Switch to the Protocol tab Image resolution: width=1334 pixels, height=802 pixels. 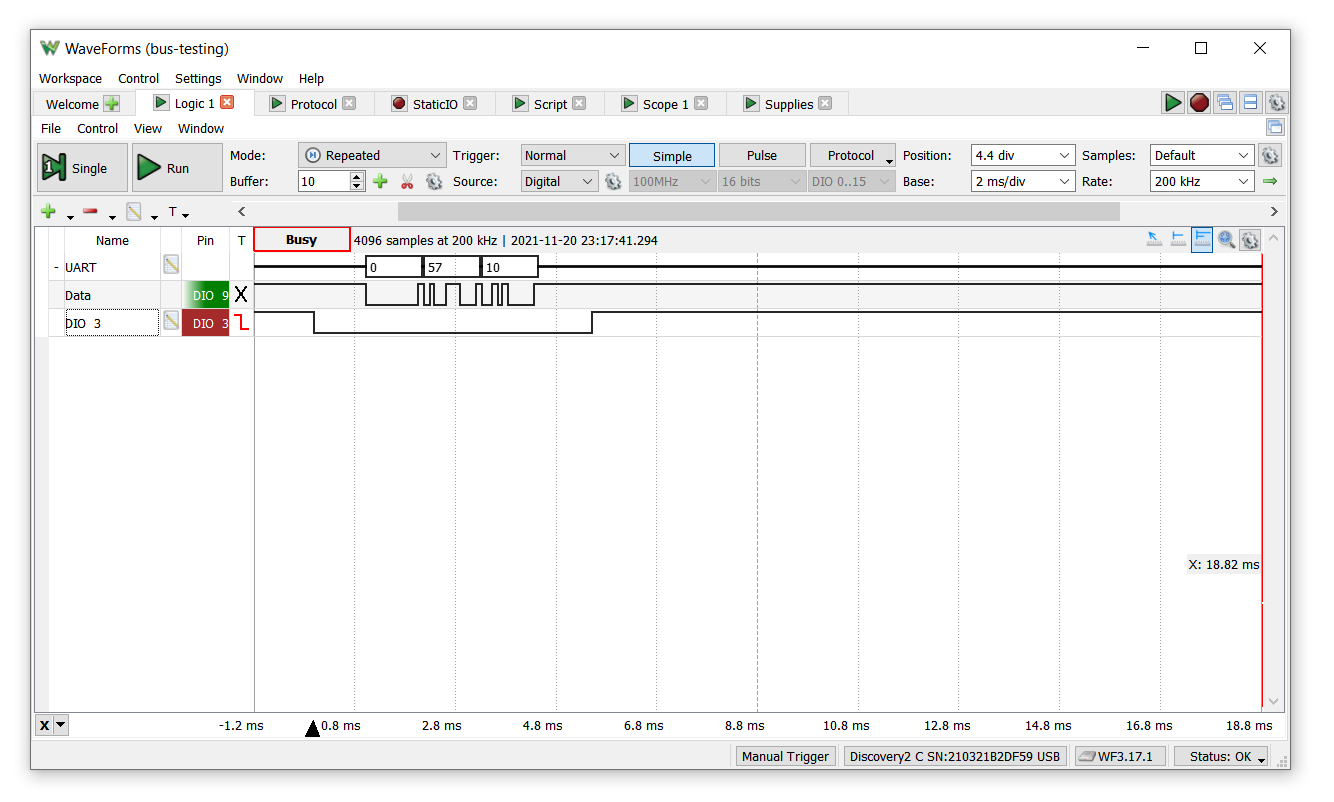[x=313, y=104]
